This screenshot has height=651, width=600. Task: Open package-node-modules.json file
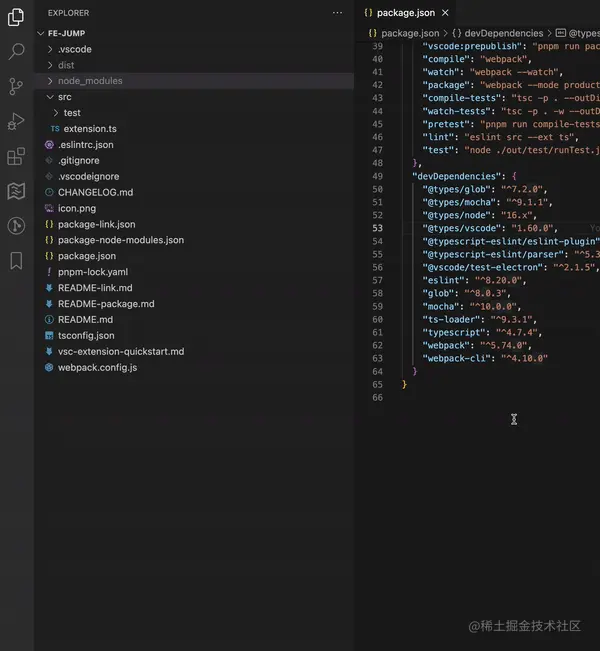pos(194,240)
